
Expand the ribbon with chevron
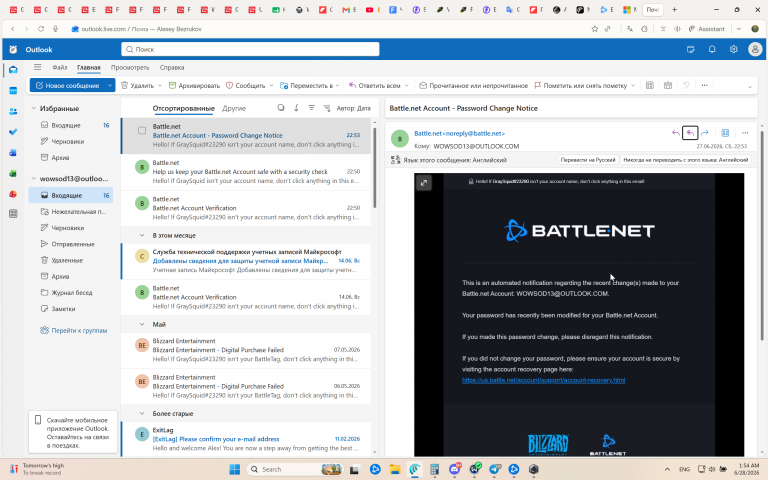pyautogui.click(x=749, y=87)
